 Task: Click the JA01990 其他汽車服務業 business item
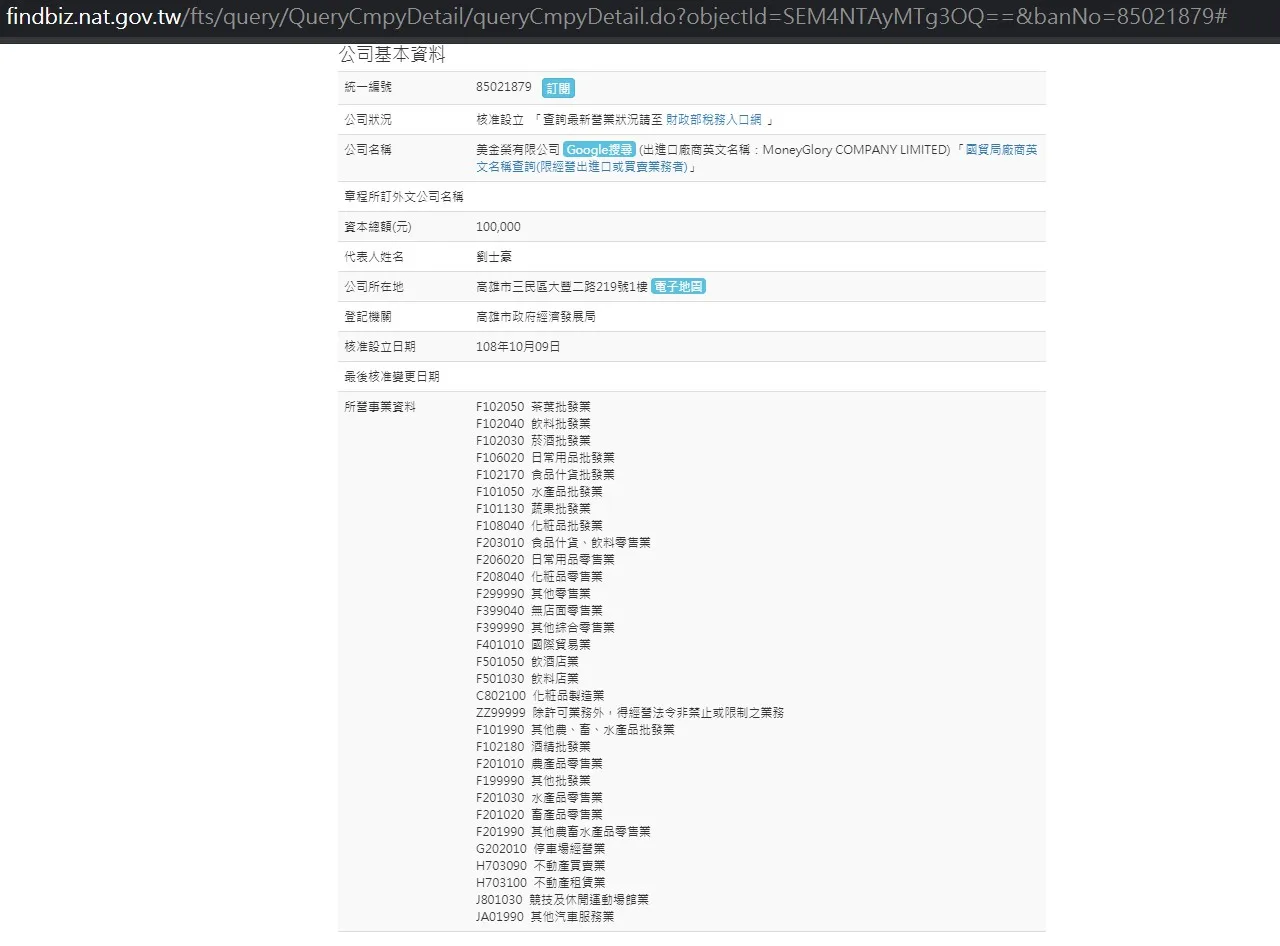(x=545, y=917)
